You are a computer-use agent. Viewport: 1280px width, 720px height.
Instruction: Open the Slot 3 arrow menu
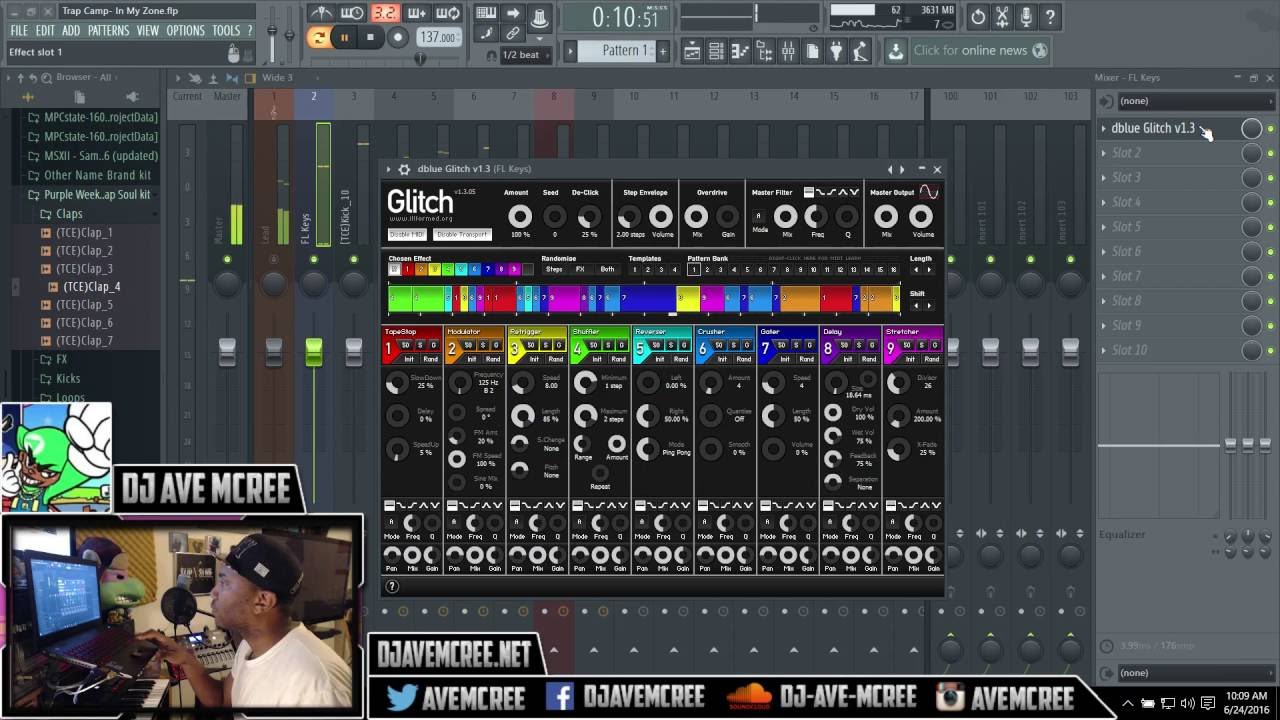pos(1104,178)
